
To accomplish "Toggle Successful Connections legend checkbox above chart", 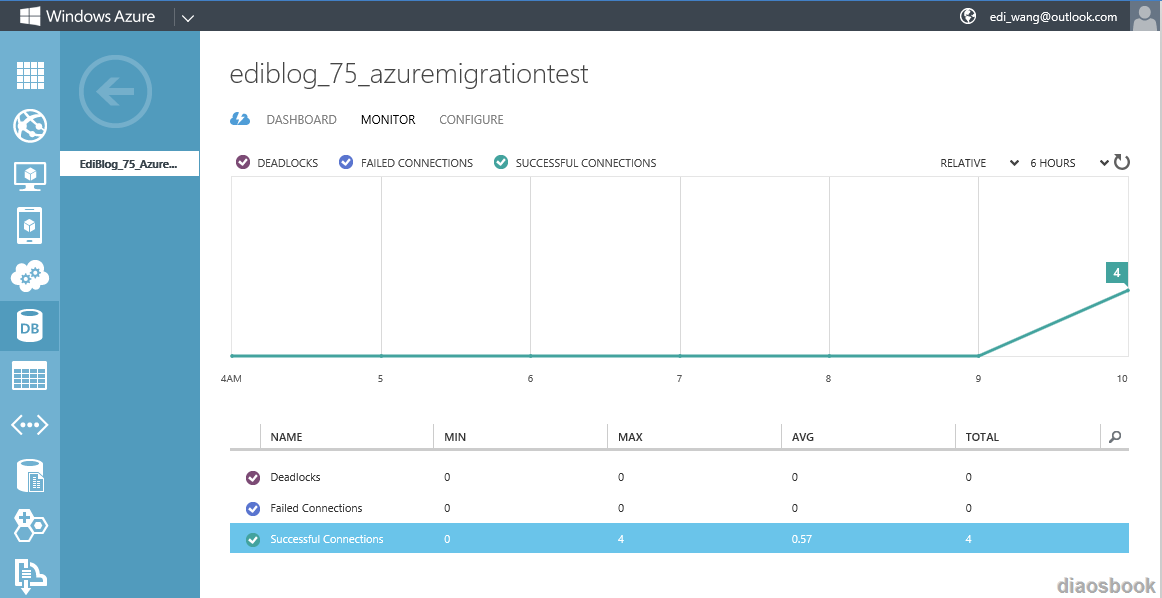I will click(x=500, y=162).
